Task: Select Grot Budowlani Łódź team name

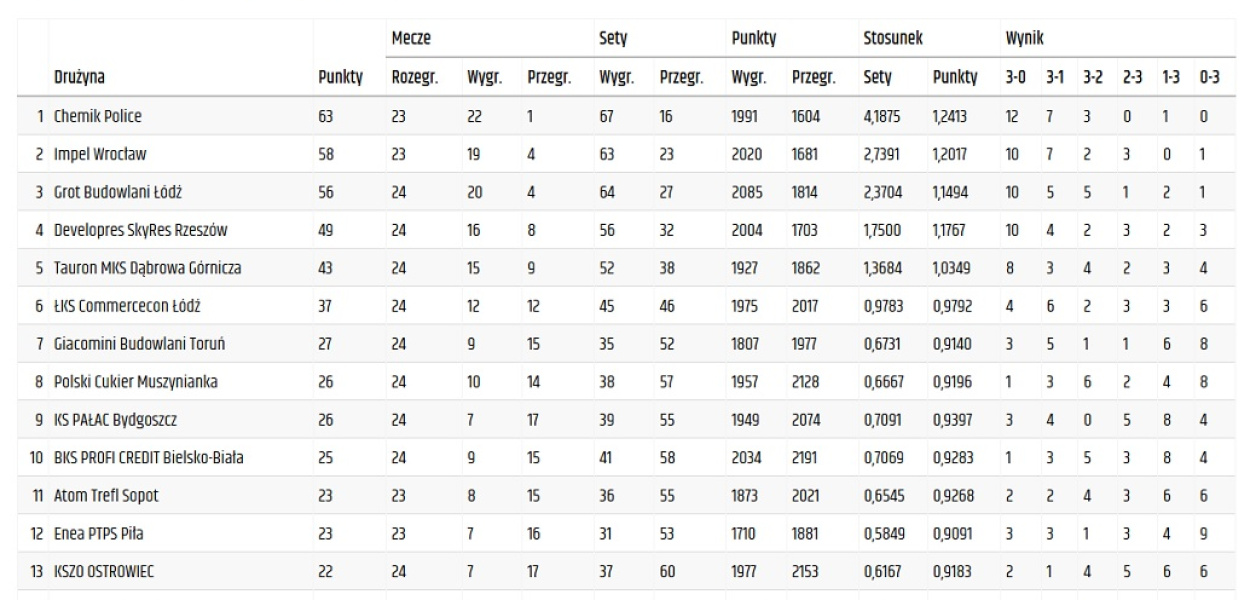Action: (x=115, y=192)
